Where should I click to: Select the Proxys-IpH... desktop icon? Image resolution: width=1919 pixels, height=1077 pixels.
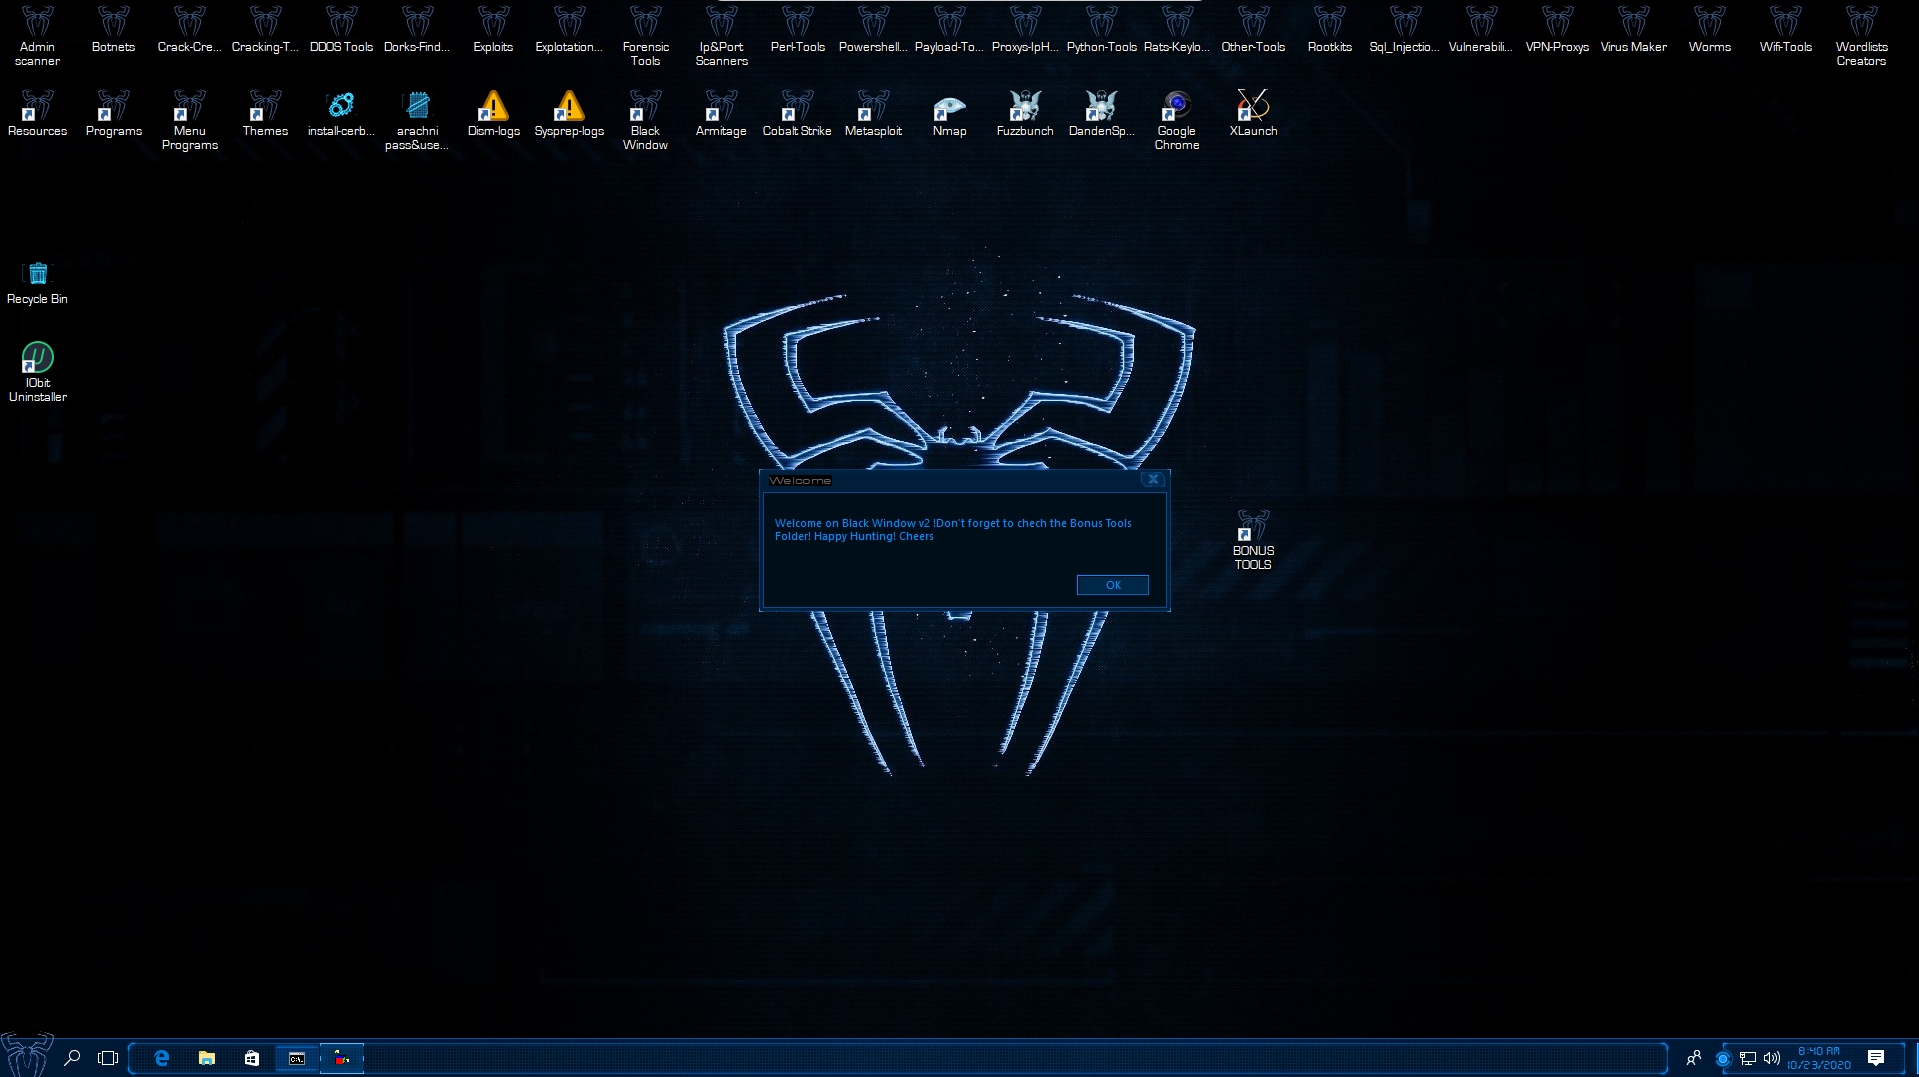point(1025,30)
